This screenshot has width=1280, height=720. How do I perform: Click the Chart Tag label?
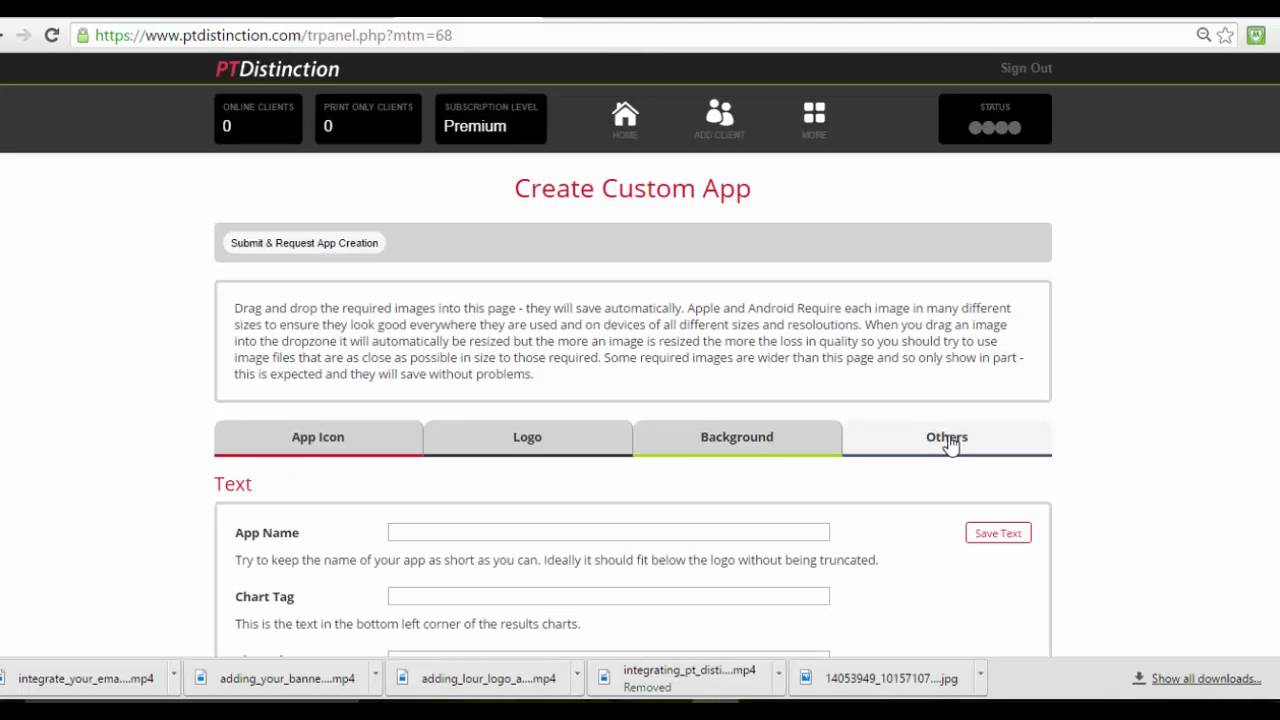pos(264,597)
